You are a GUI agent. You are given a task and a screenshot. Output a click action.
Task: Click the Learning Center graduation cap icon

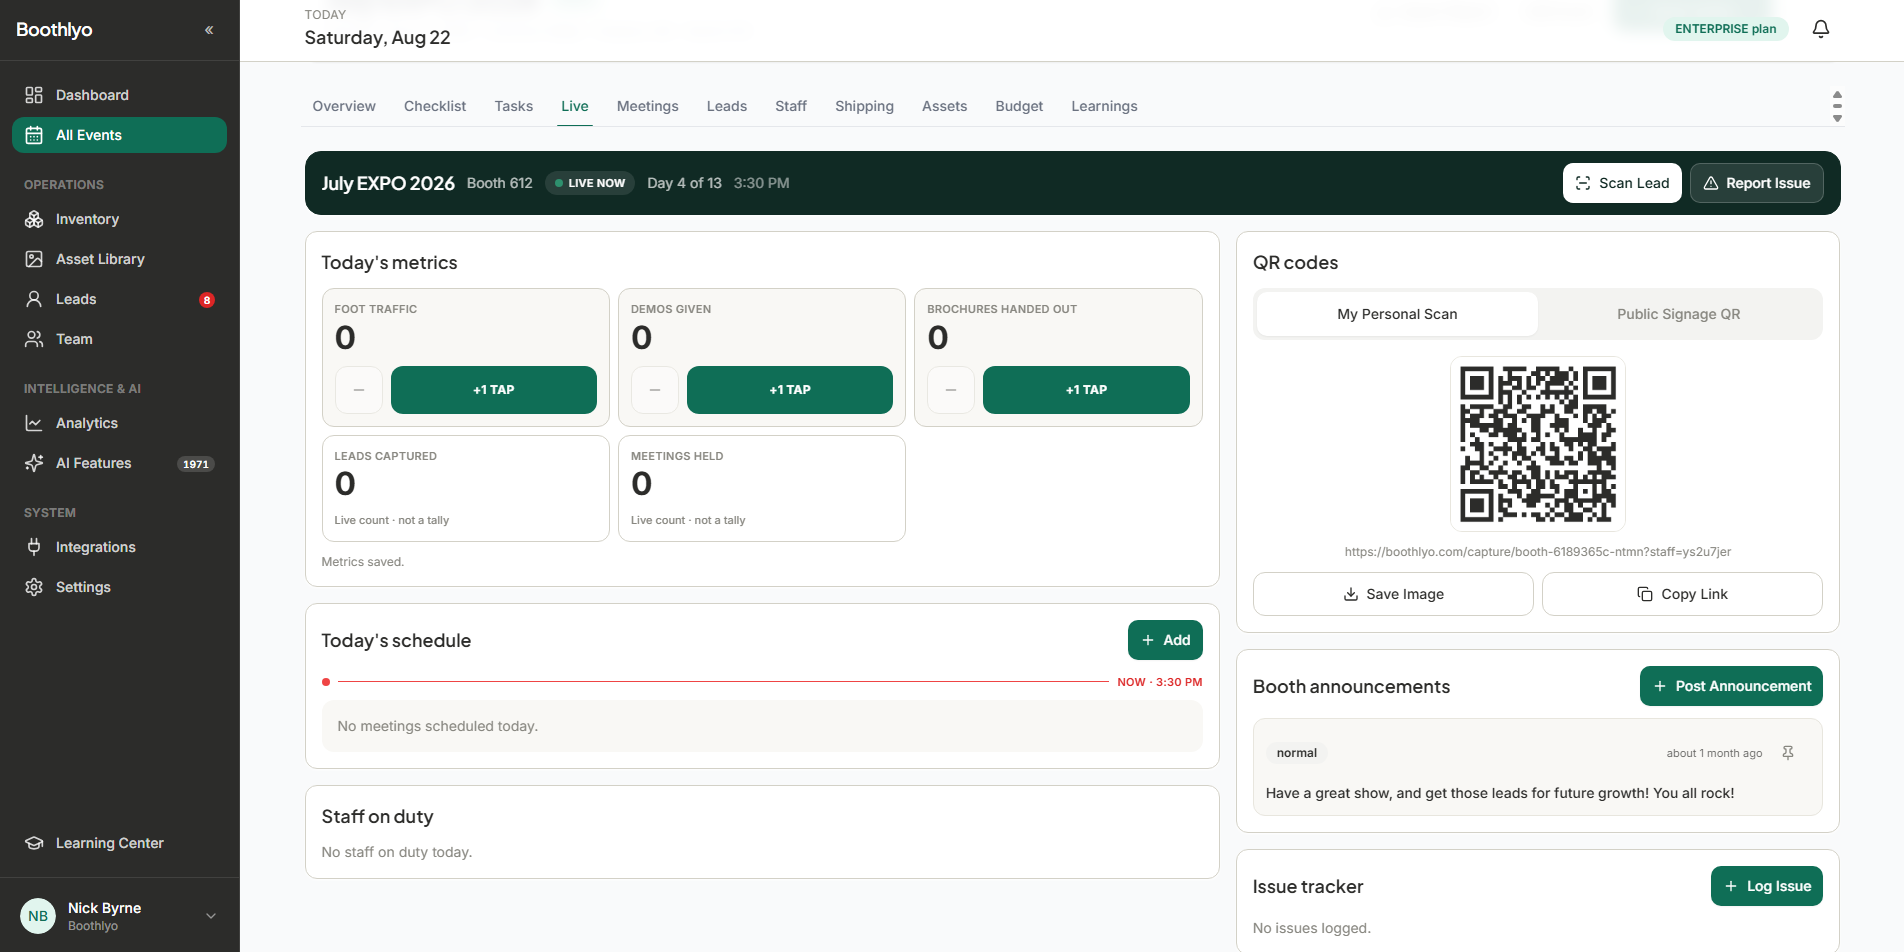click(x=34, y=843)
